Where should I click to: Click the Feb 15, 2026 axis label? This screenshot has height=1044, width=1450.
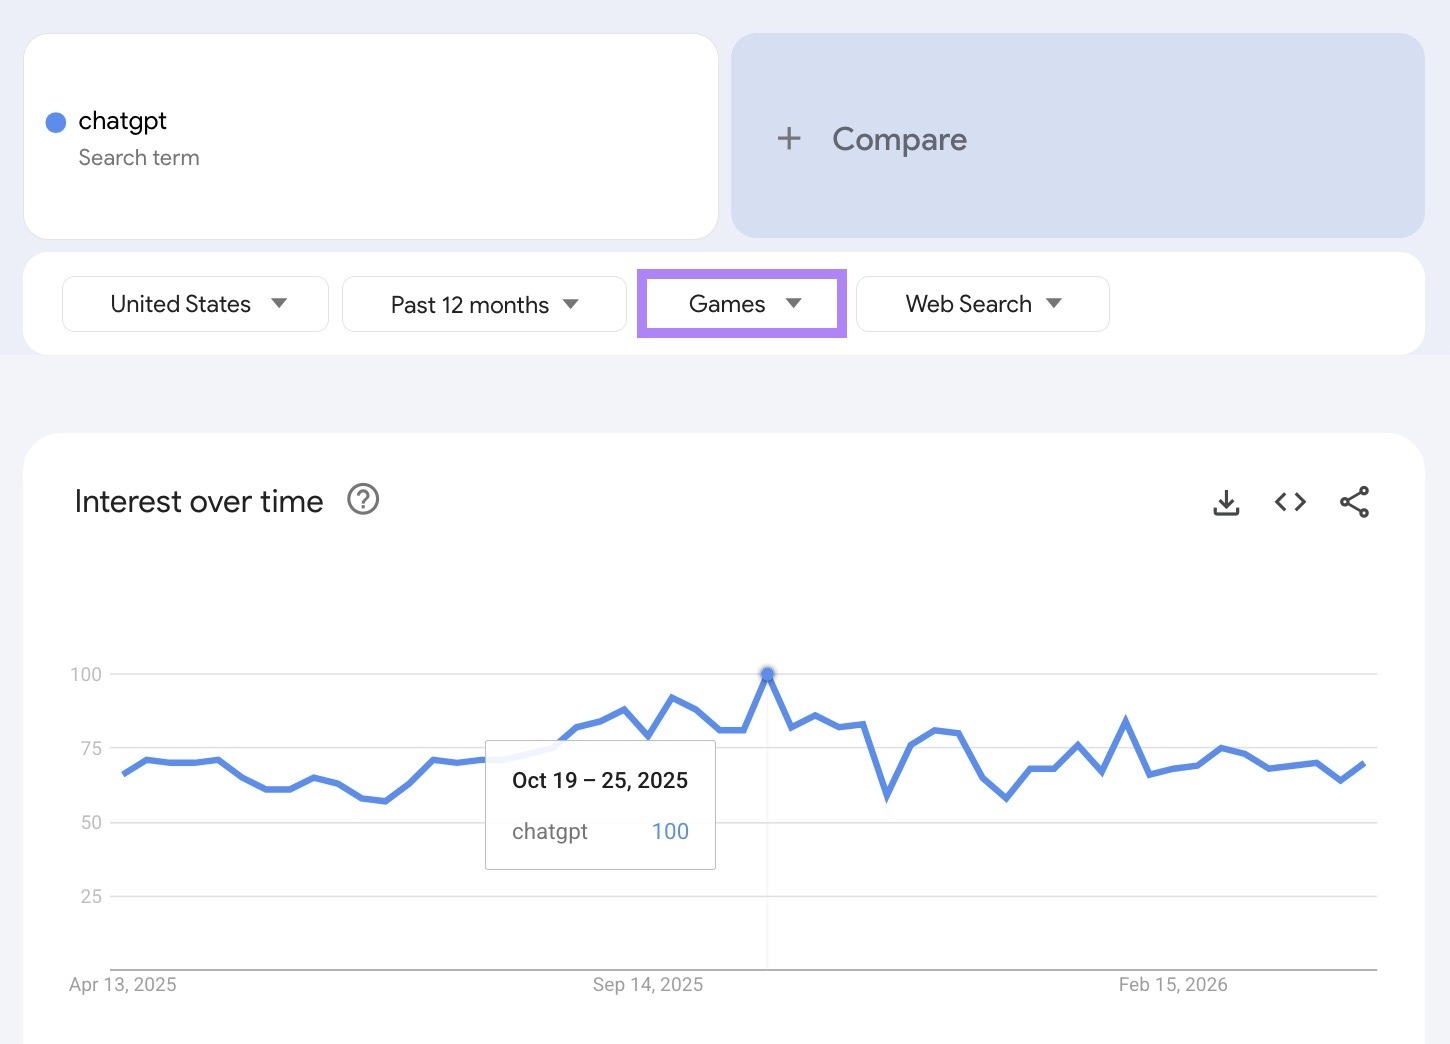pos(1173,984)
